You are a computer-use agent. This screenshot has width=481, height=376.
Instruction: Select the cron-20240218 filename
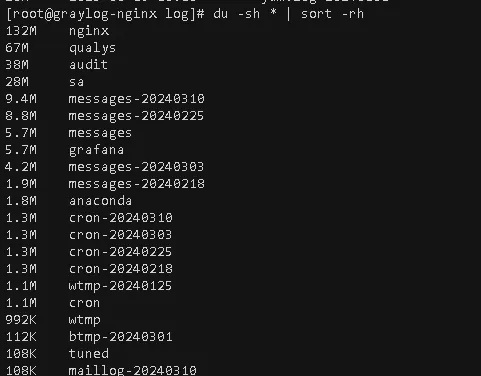pos(121,269)
